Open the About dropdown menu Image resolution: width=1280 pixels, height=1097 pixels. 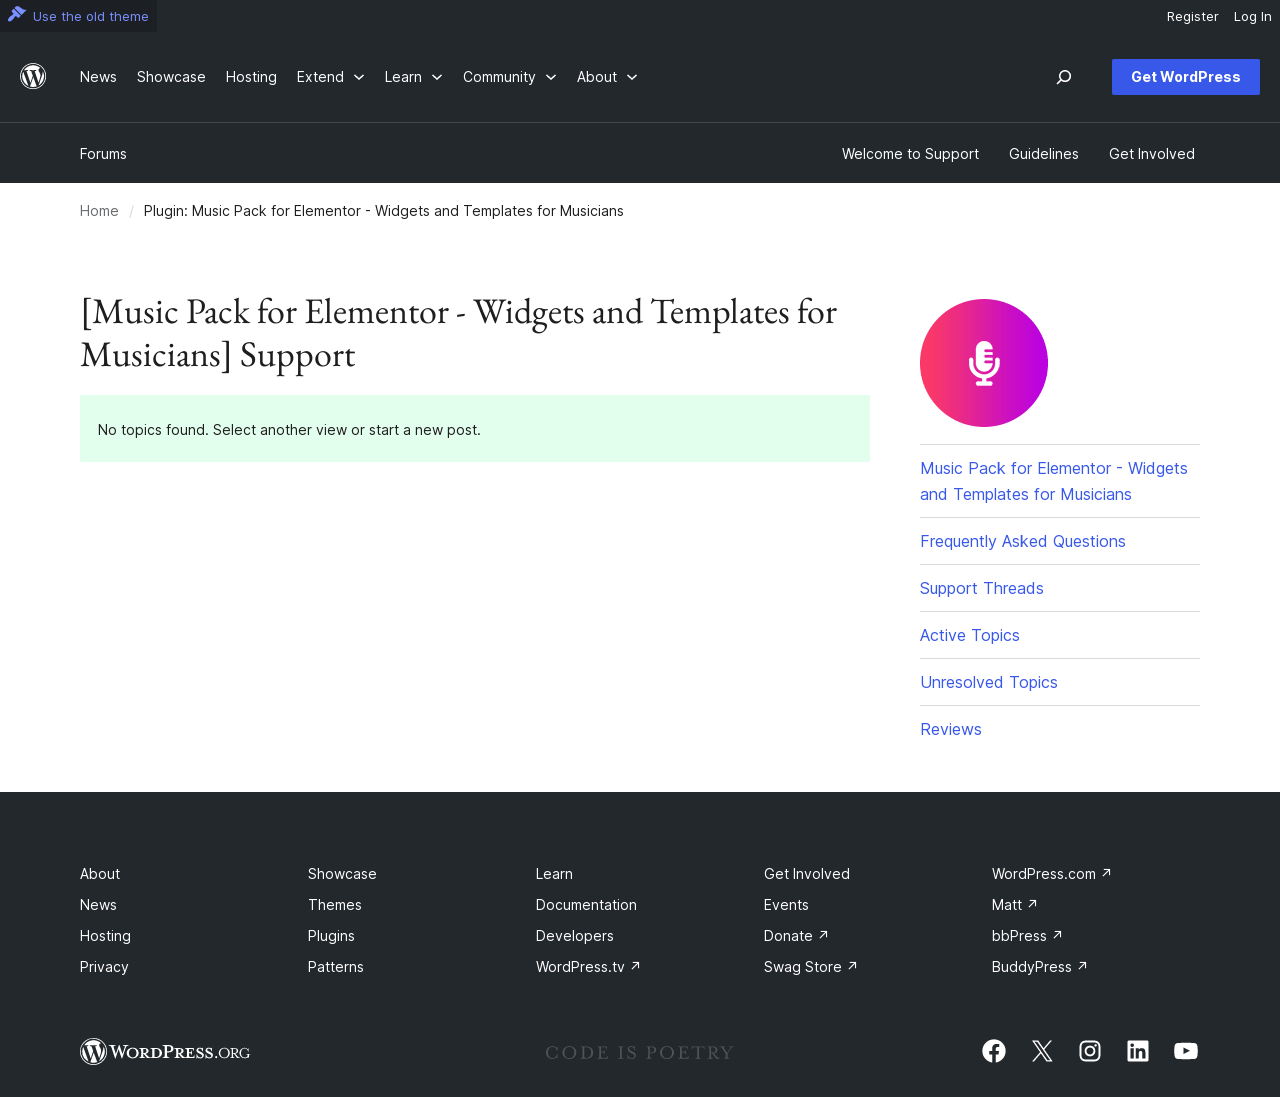607,77
